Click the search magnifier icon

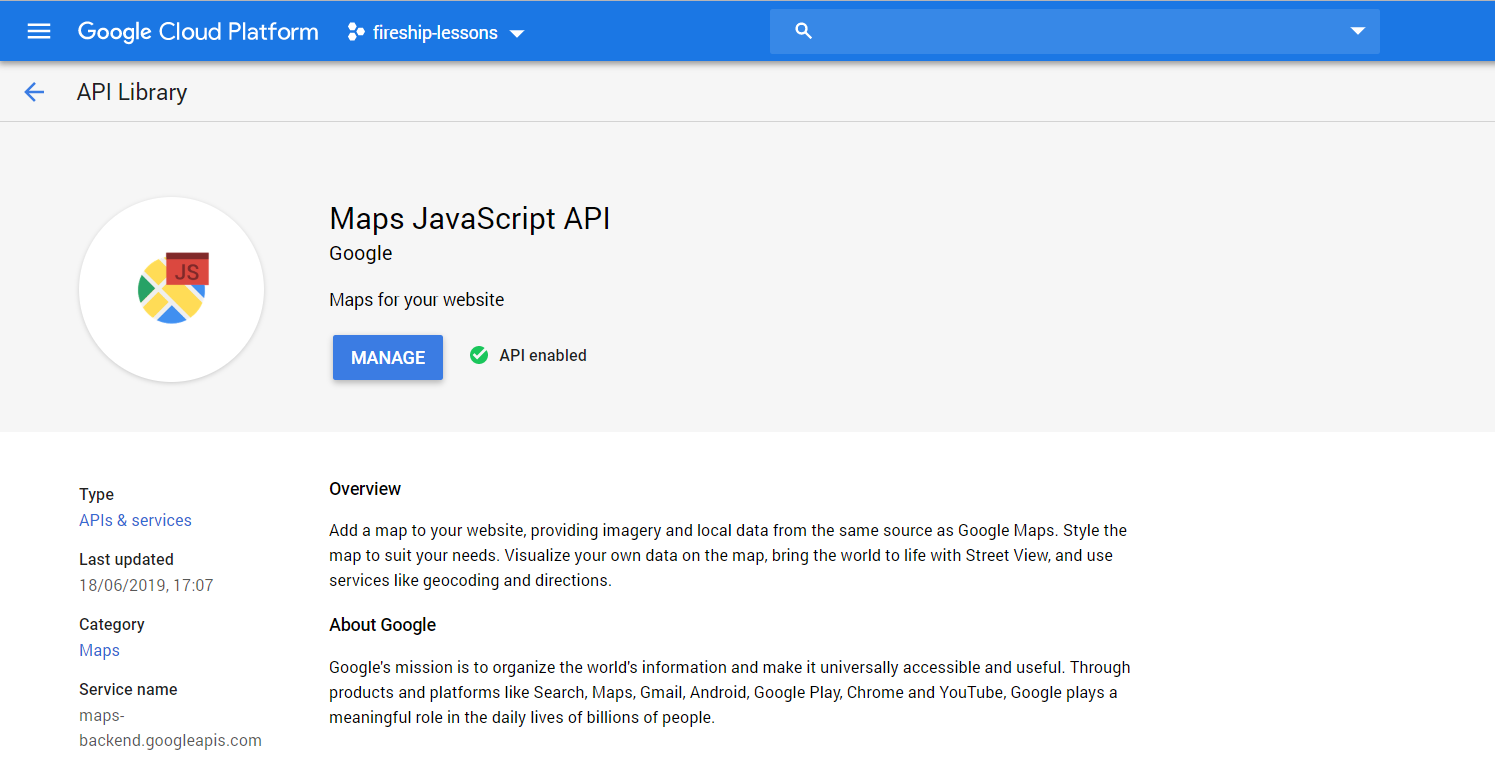[804, 31]
